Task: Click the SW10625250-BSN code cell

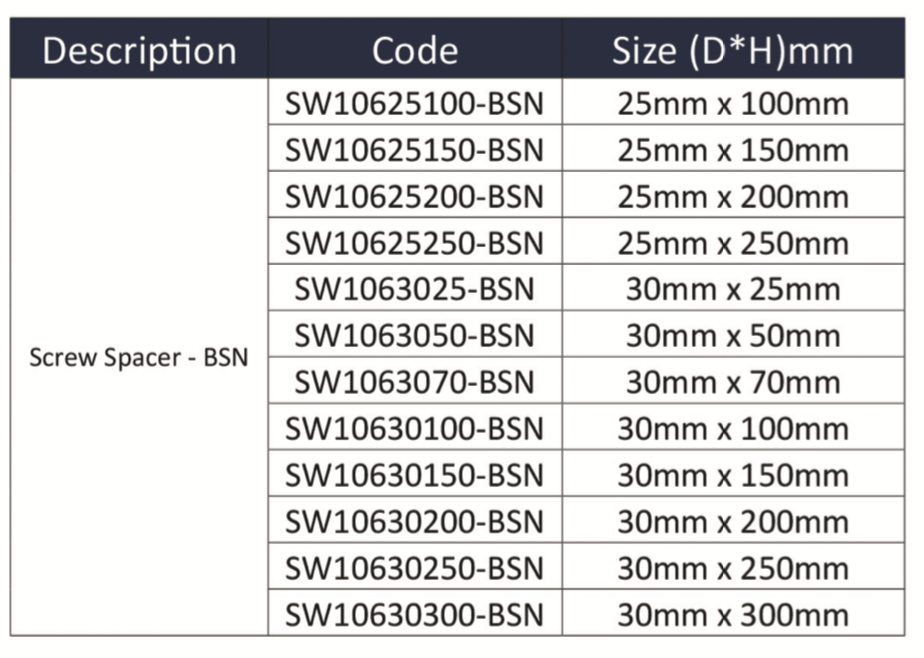Action: click(x=415, y=243)
